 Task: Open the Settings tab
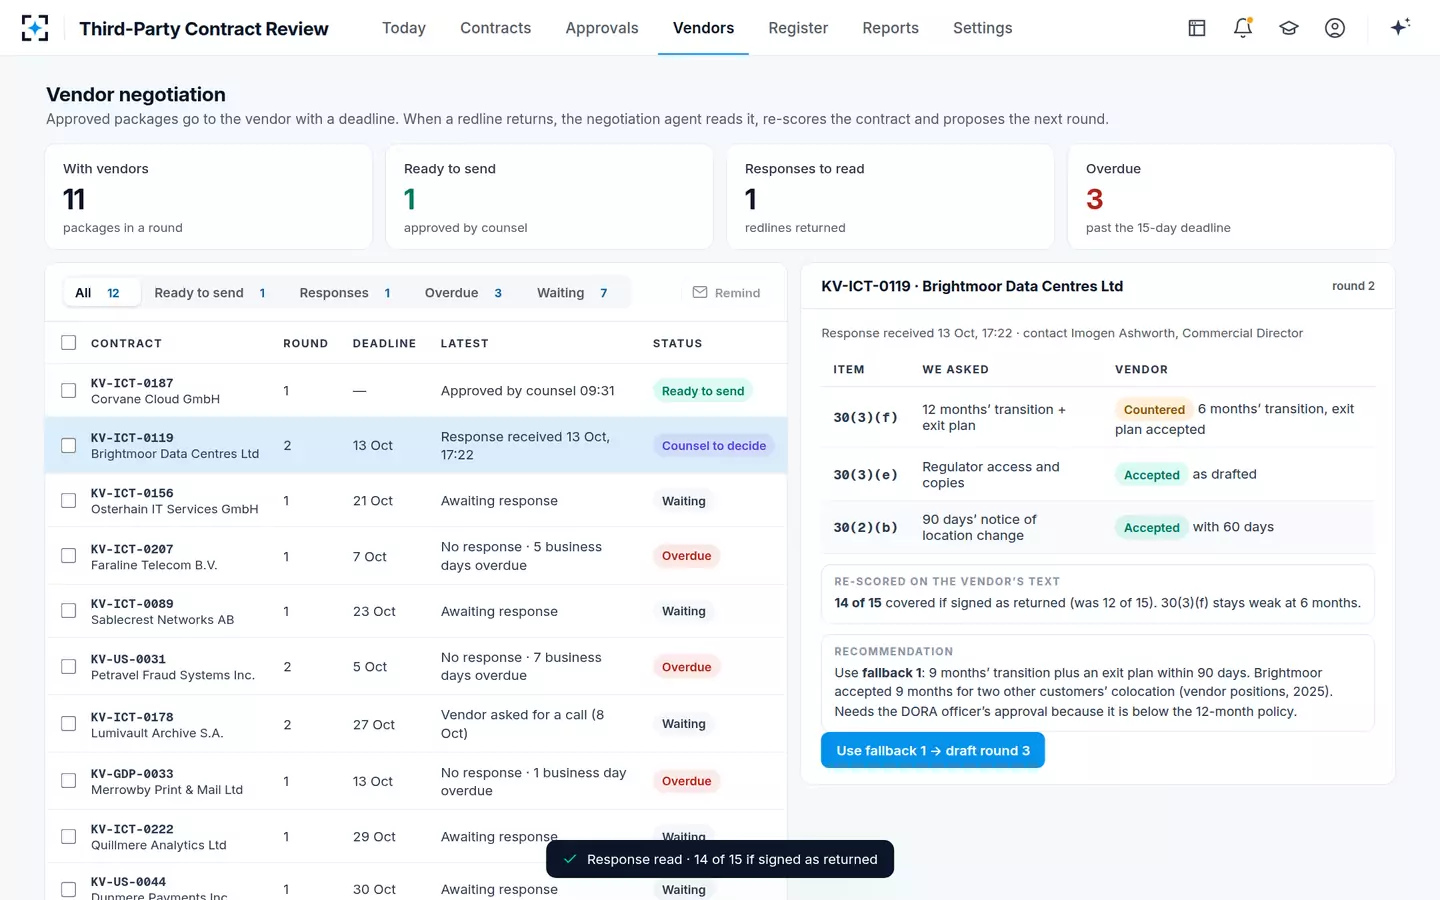982,28
